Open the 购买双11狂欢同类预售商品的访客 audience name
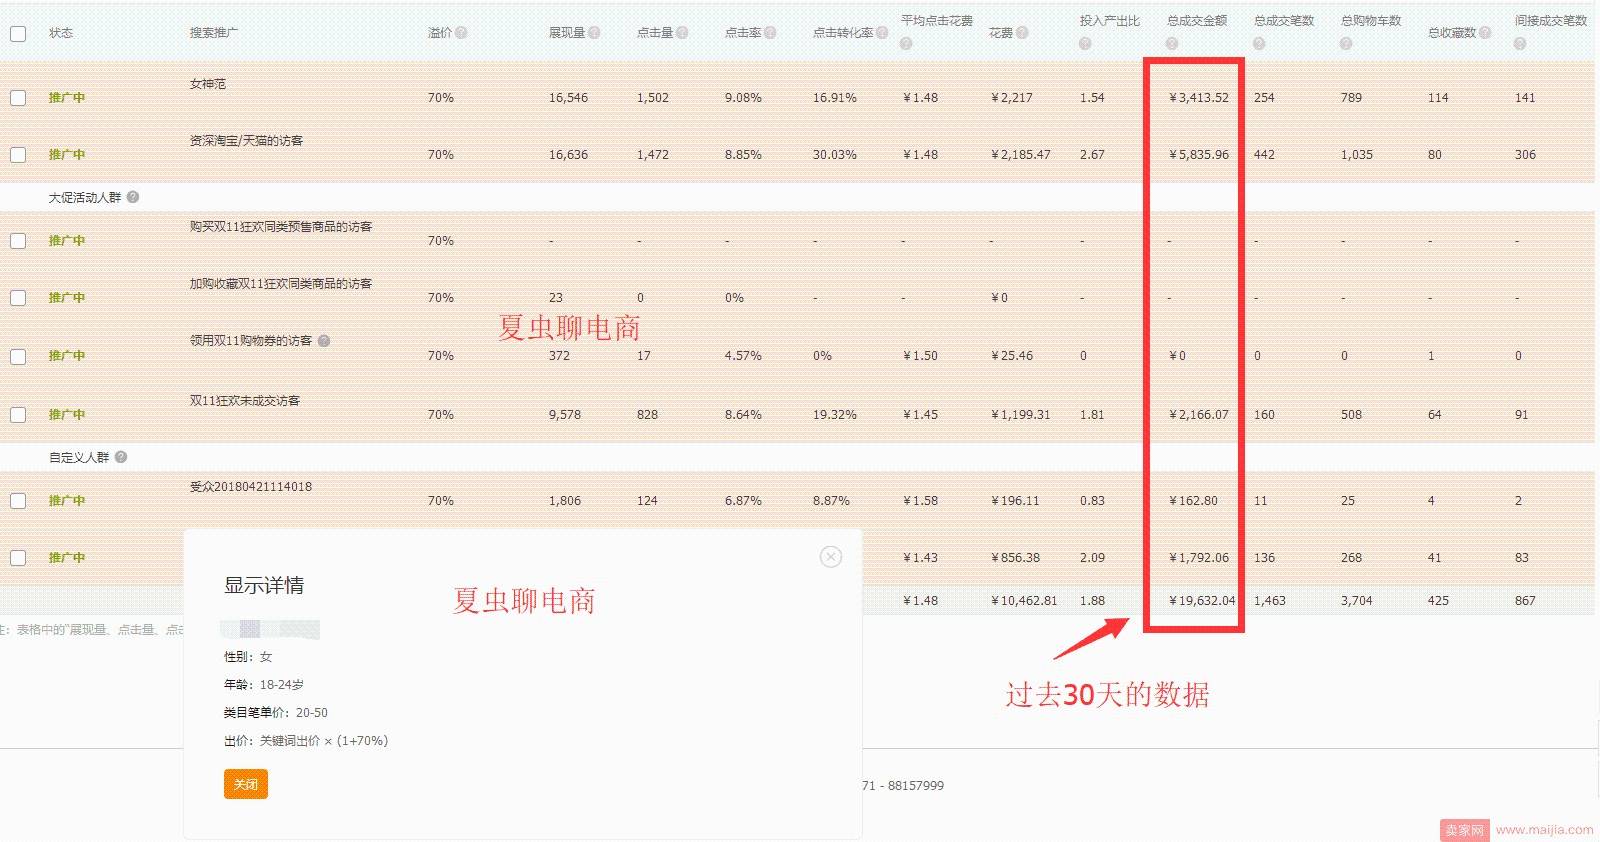The height and width of the screenshot is (842, 1600). [281, 227]
